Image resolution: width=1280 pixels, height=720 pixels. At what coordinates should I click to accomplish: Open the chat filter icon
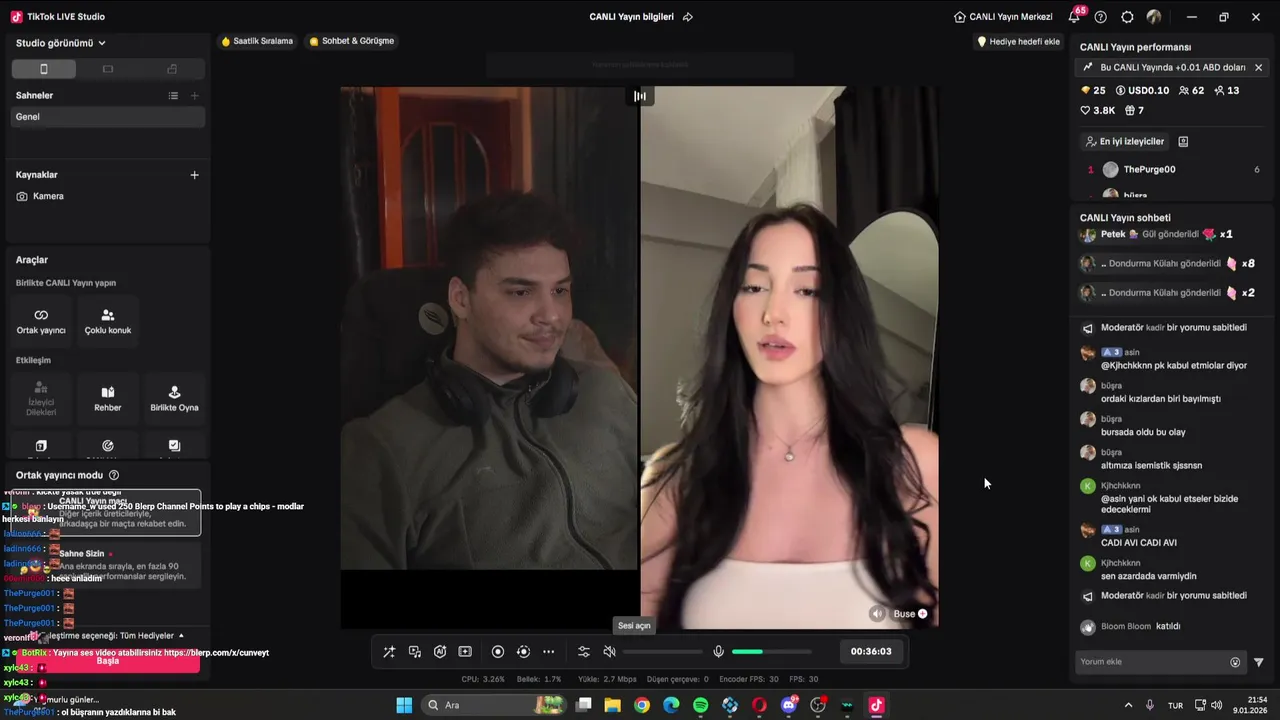1259,662
